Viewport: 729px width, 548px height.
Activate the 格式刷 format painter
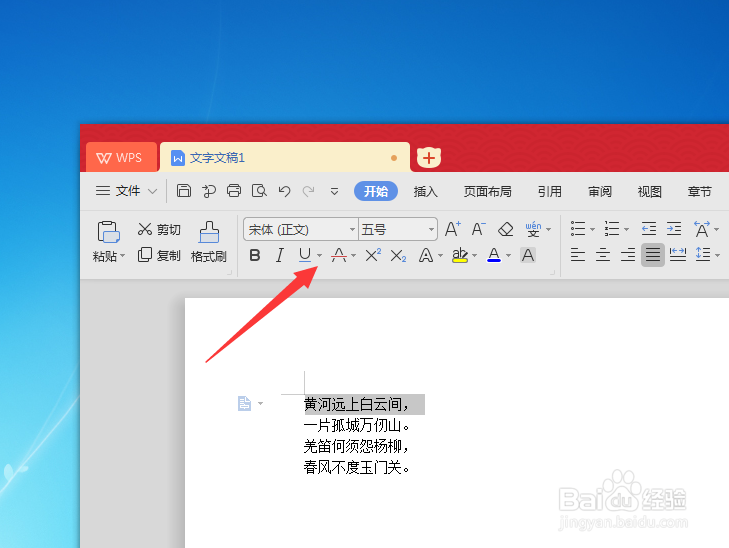tap(209, 242)
